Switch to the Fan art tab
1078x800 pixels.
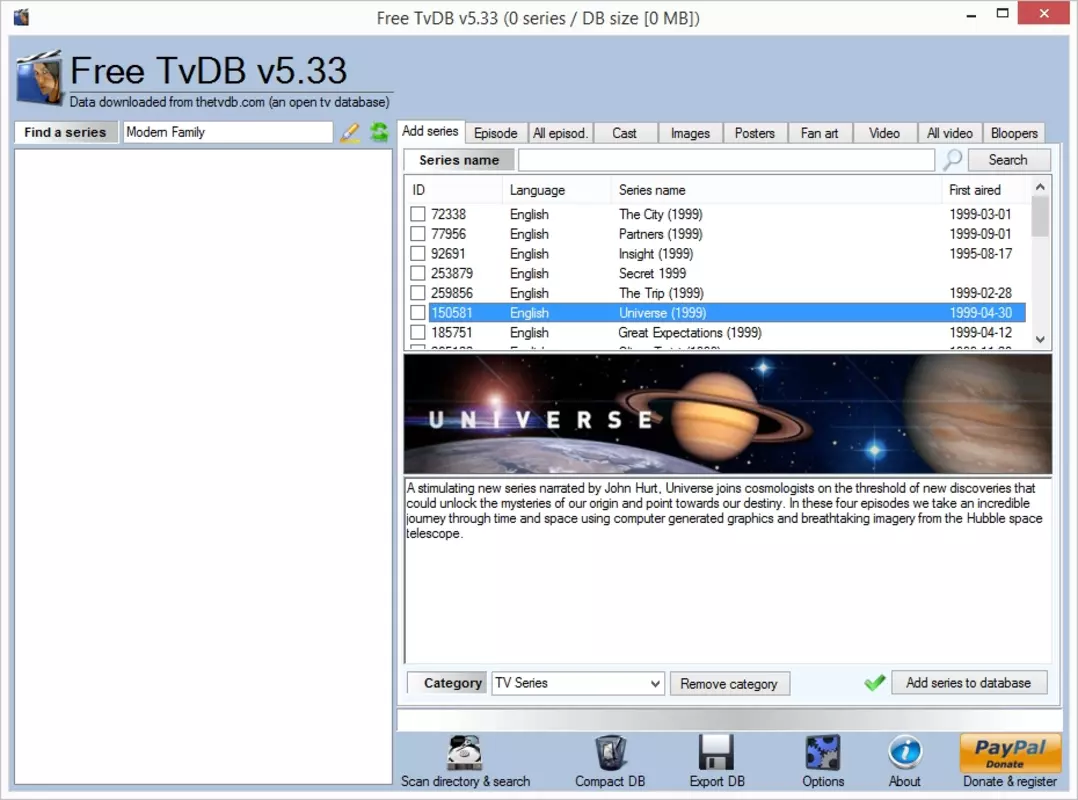pyautogui.click(x=819, y=133)
